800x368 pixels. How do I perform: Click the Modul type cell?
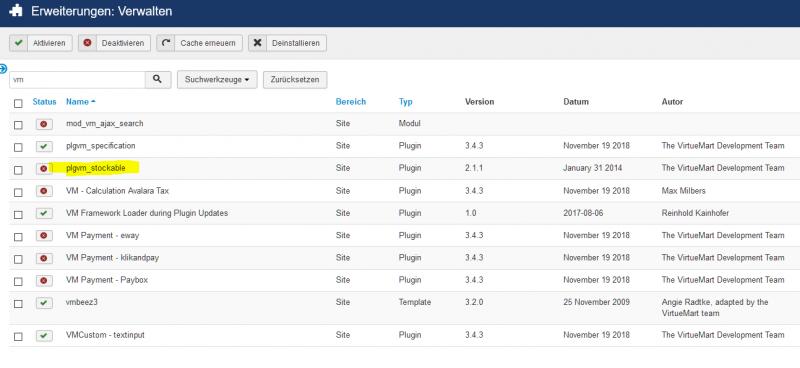tap(409, 124)
